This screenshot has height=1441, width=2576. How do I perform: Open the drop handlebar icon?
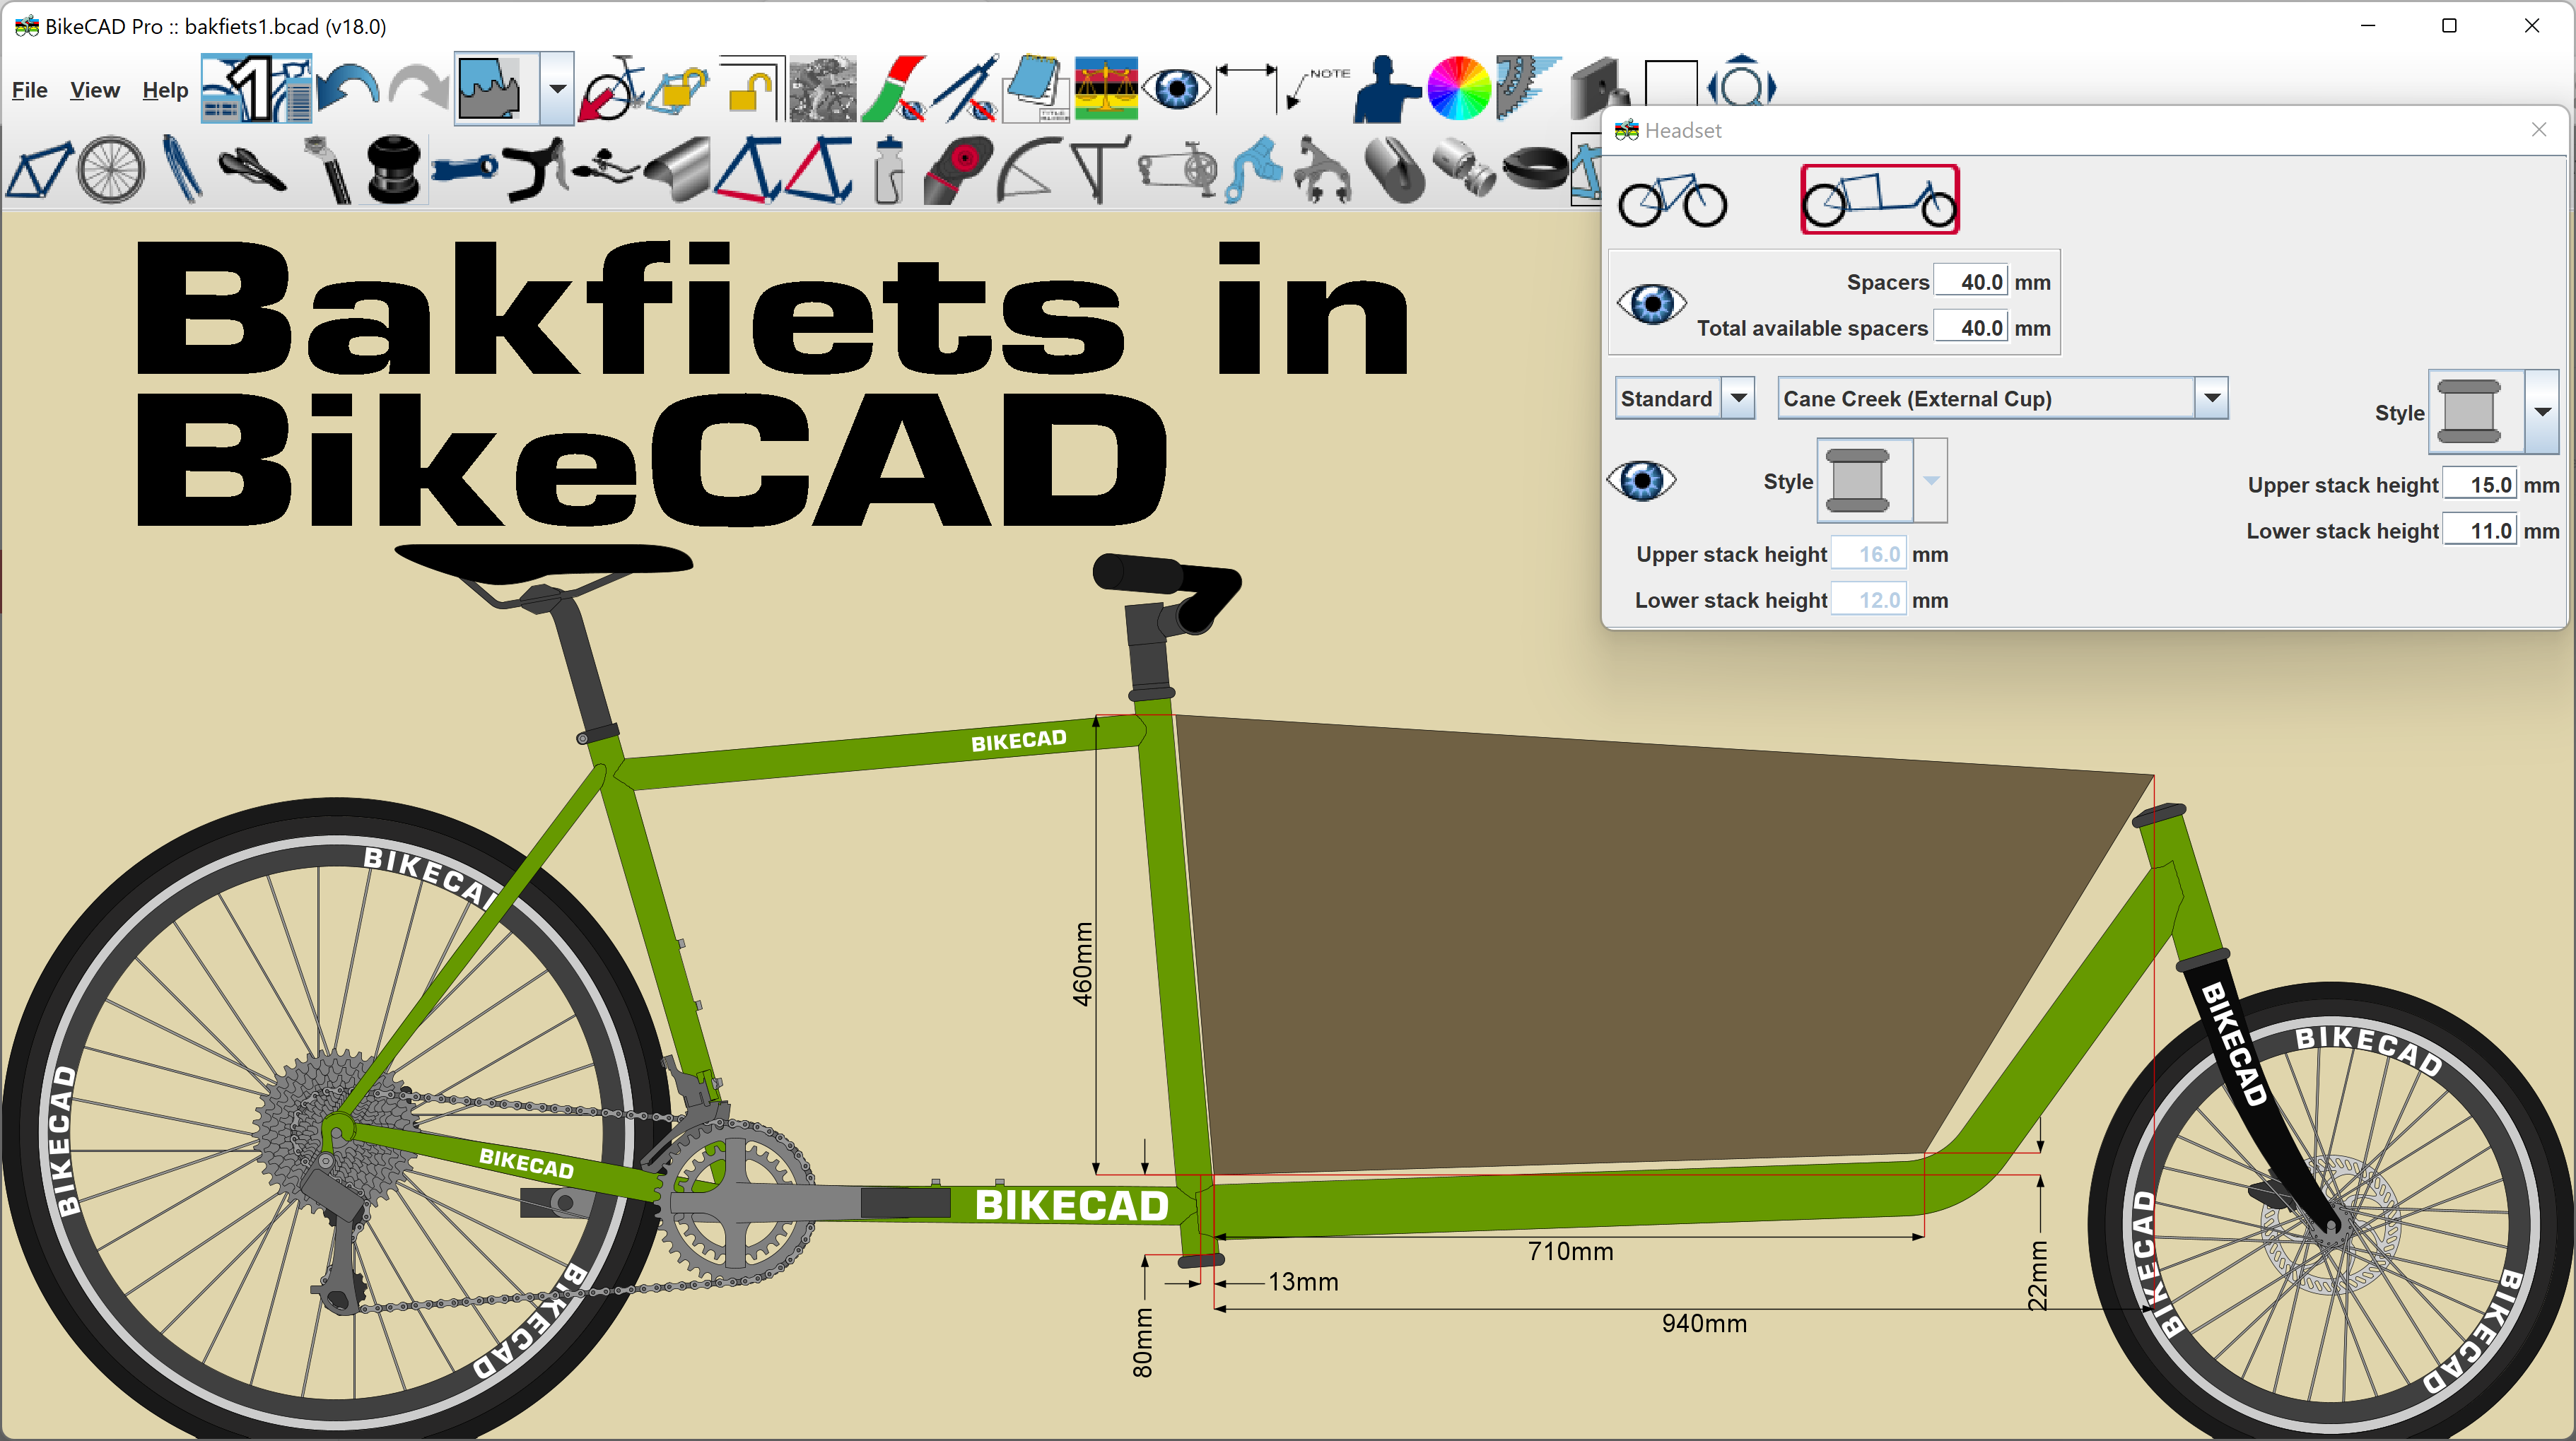535,170
